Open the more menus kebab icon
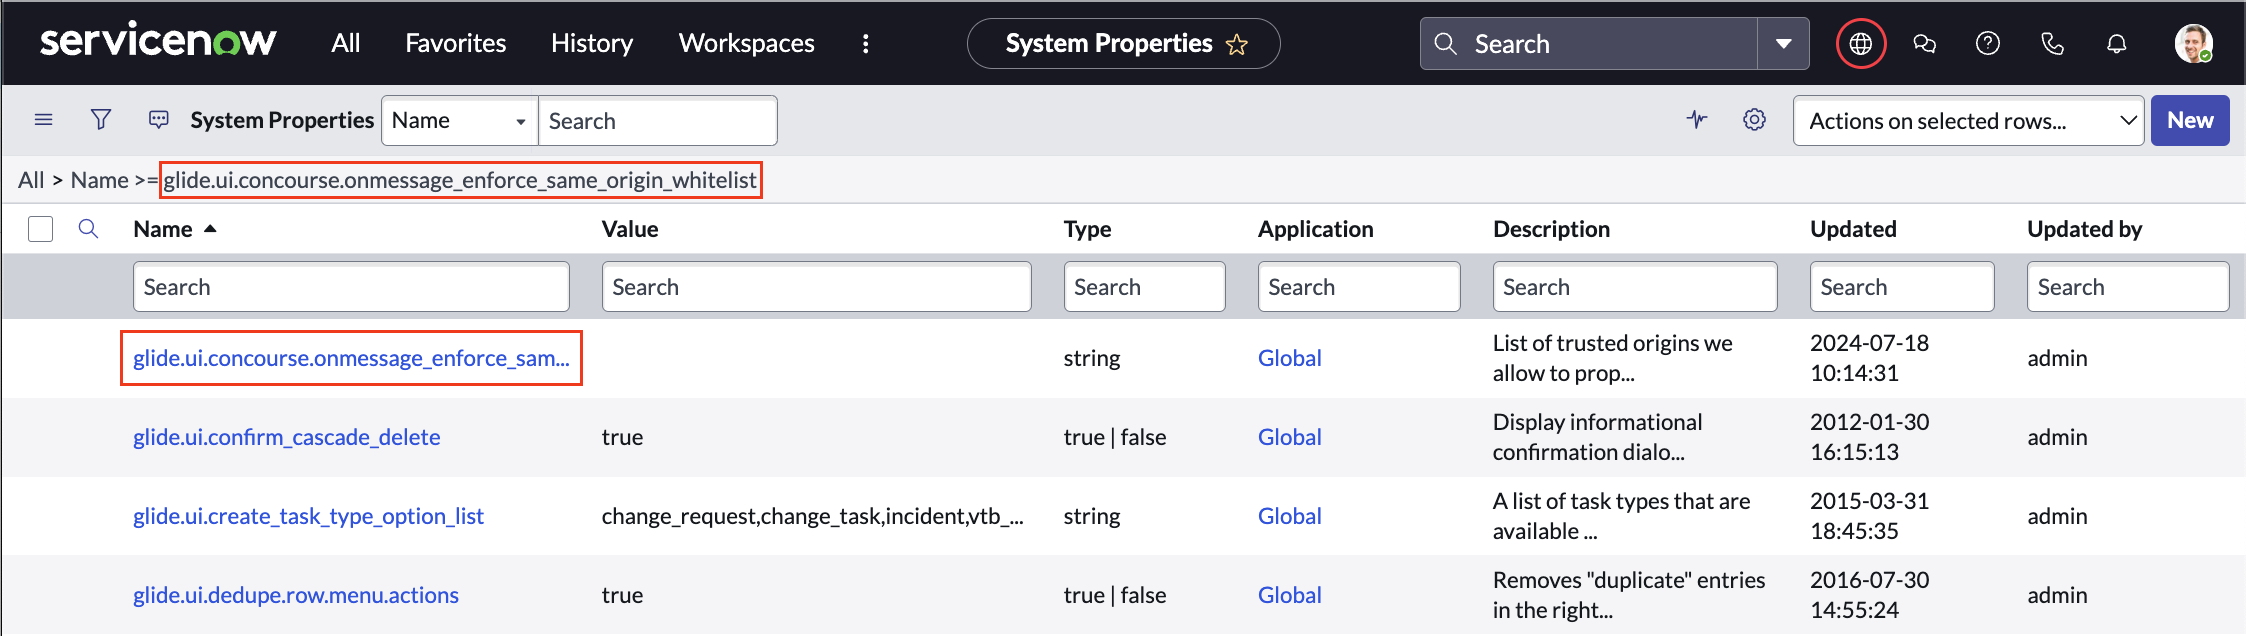The width and height of the screenshot is (2246, 636). (x=866, y=43)
